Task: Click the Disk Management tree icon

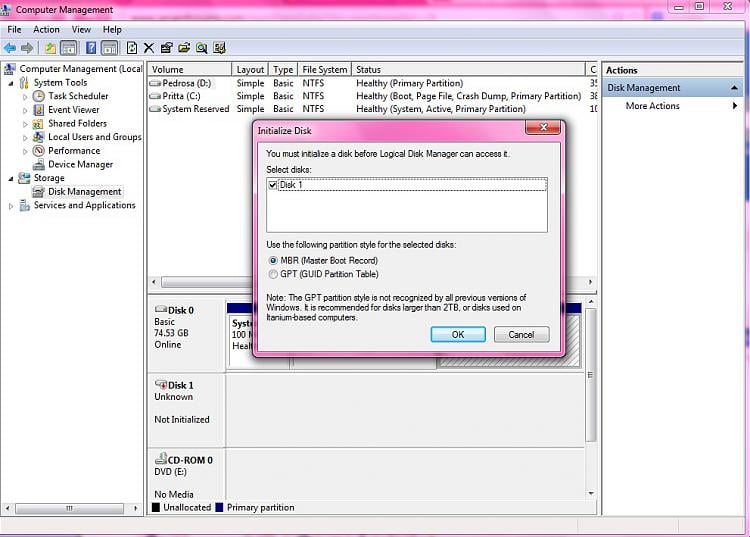Action: click(38, 192)
